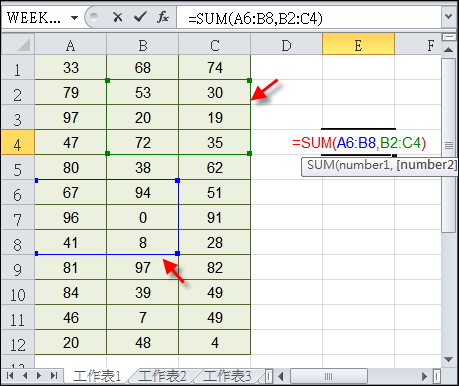Select column E header
This screenshot has width=459, height=386.
[358, 45]
